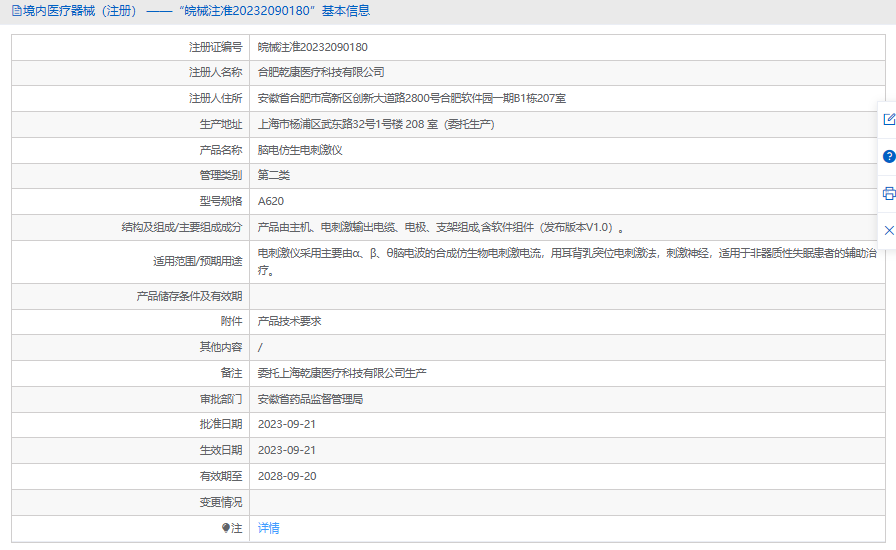Select registration number 皖械注准20232090180 cell
The width and height of the screenshot is (896, 550).
pyautogui.click(x=313, y=47)
